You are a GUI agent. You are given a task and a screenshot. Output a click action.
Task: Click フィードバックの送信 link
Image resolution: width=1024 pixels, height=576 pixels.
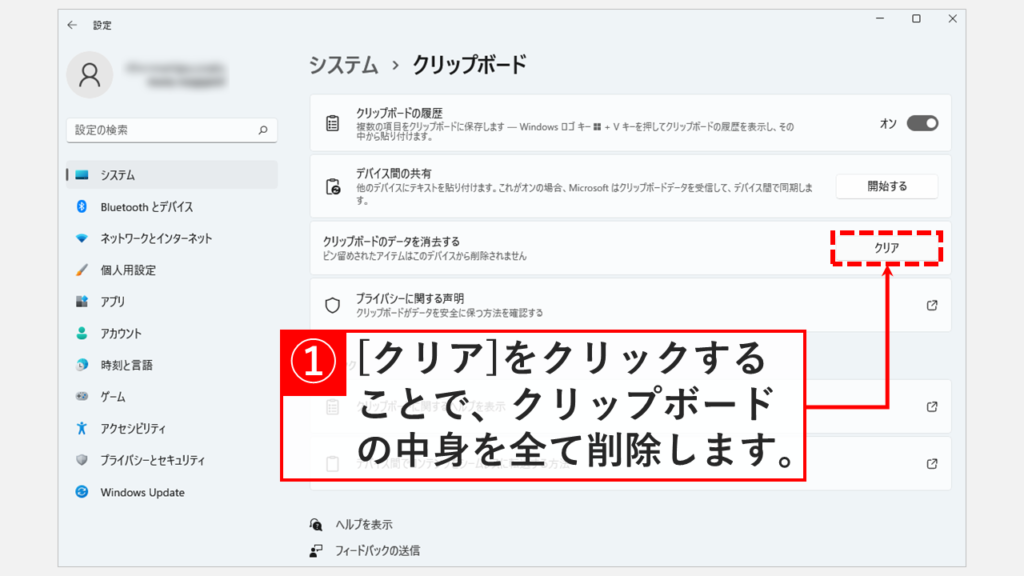(x=374, y=550)
